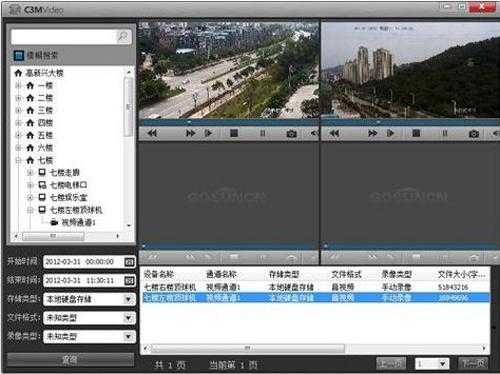Expand the 一楼 tree node
This screenshot has width=500, height=374.
tap(18, 86)
